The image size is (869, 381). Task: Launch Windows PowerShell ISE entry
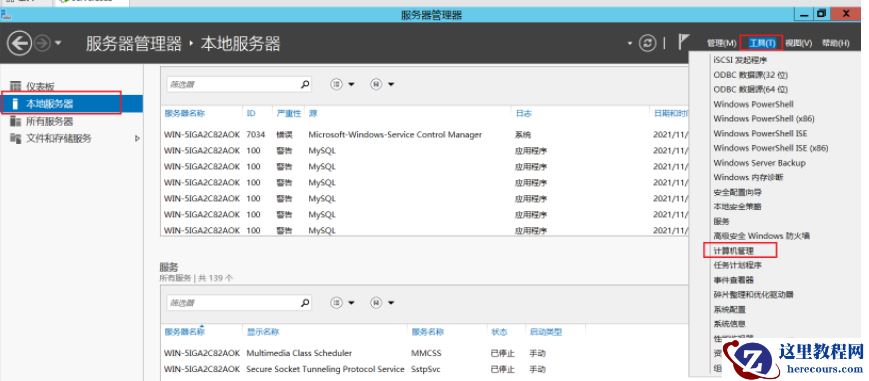click(760, 133)
